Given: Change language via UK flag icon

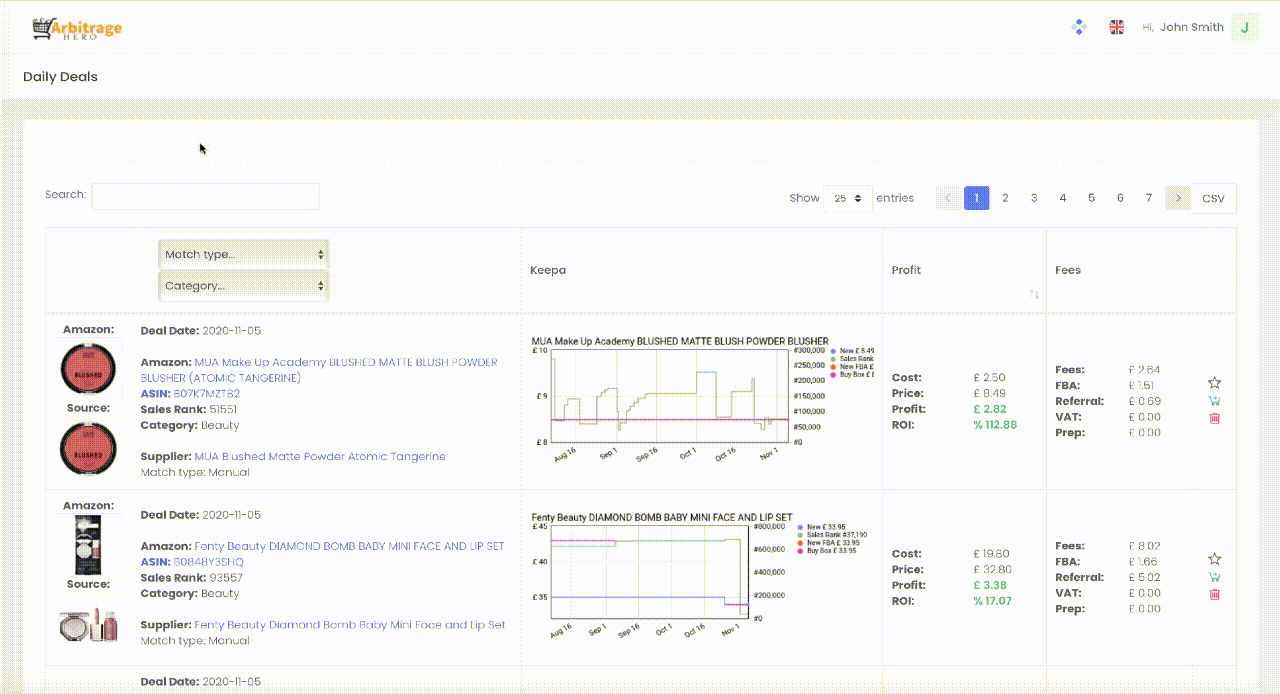Looking at the screenshot, I should point(1117,27).
